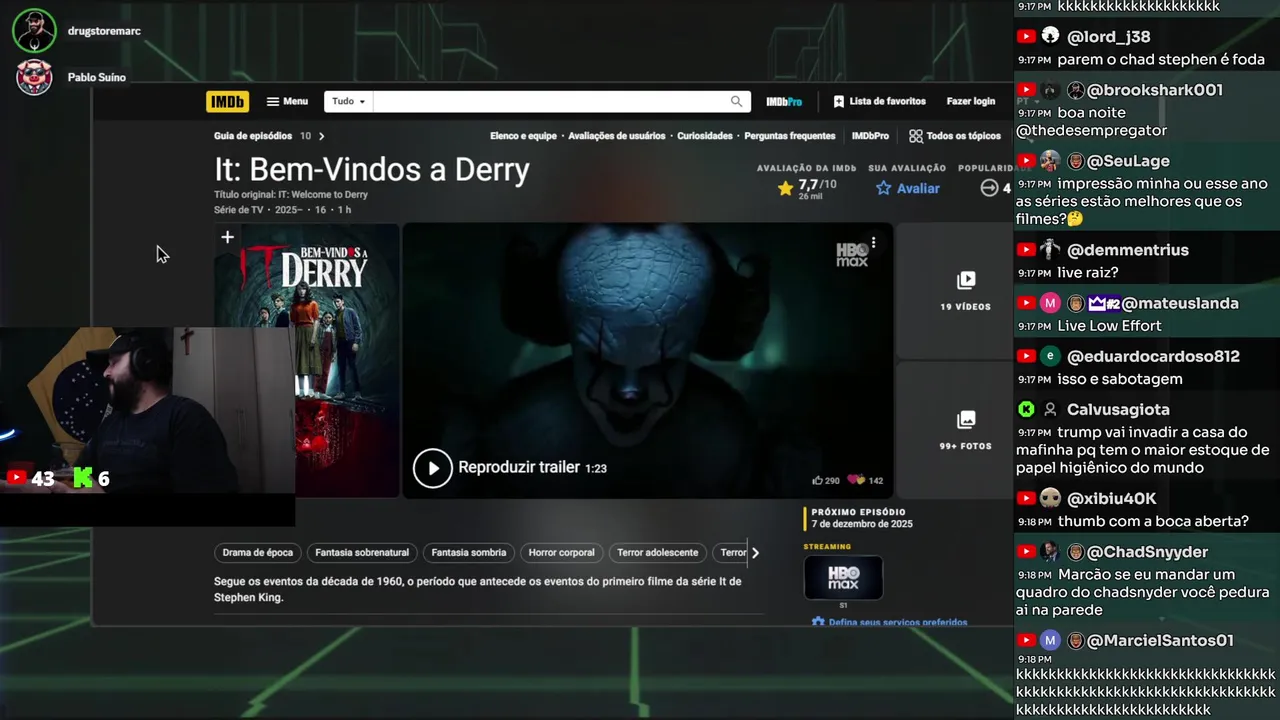Click @lord_j38 chat username

click(x=1109, y=37)
